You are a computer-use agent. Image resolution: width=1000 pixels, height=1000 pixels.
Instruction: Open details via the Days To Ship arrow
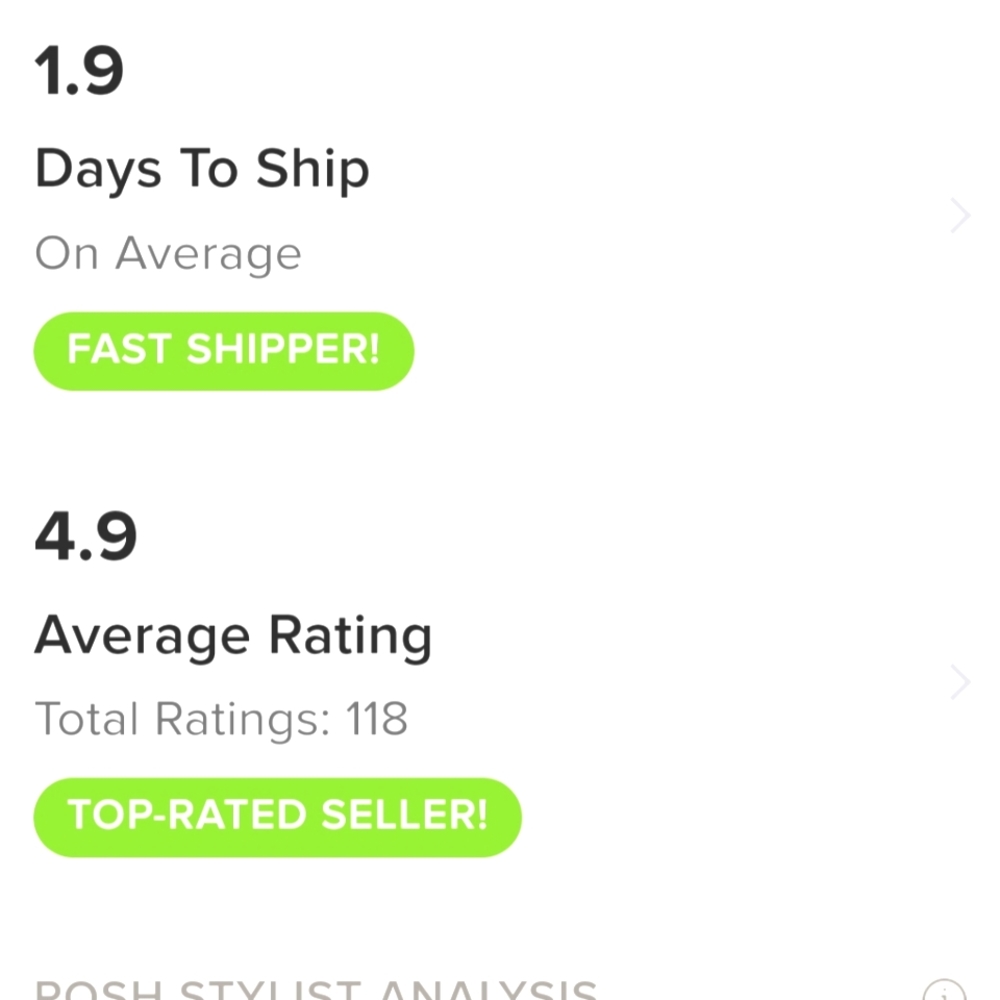(958, 215)
